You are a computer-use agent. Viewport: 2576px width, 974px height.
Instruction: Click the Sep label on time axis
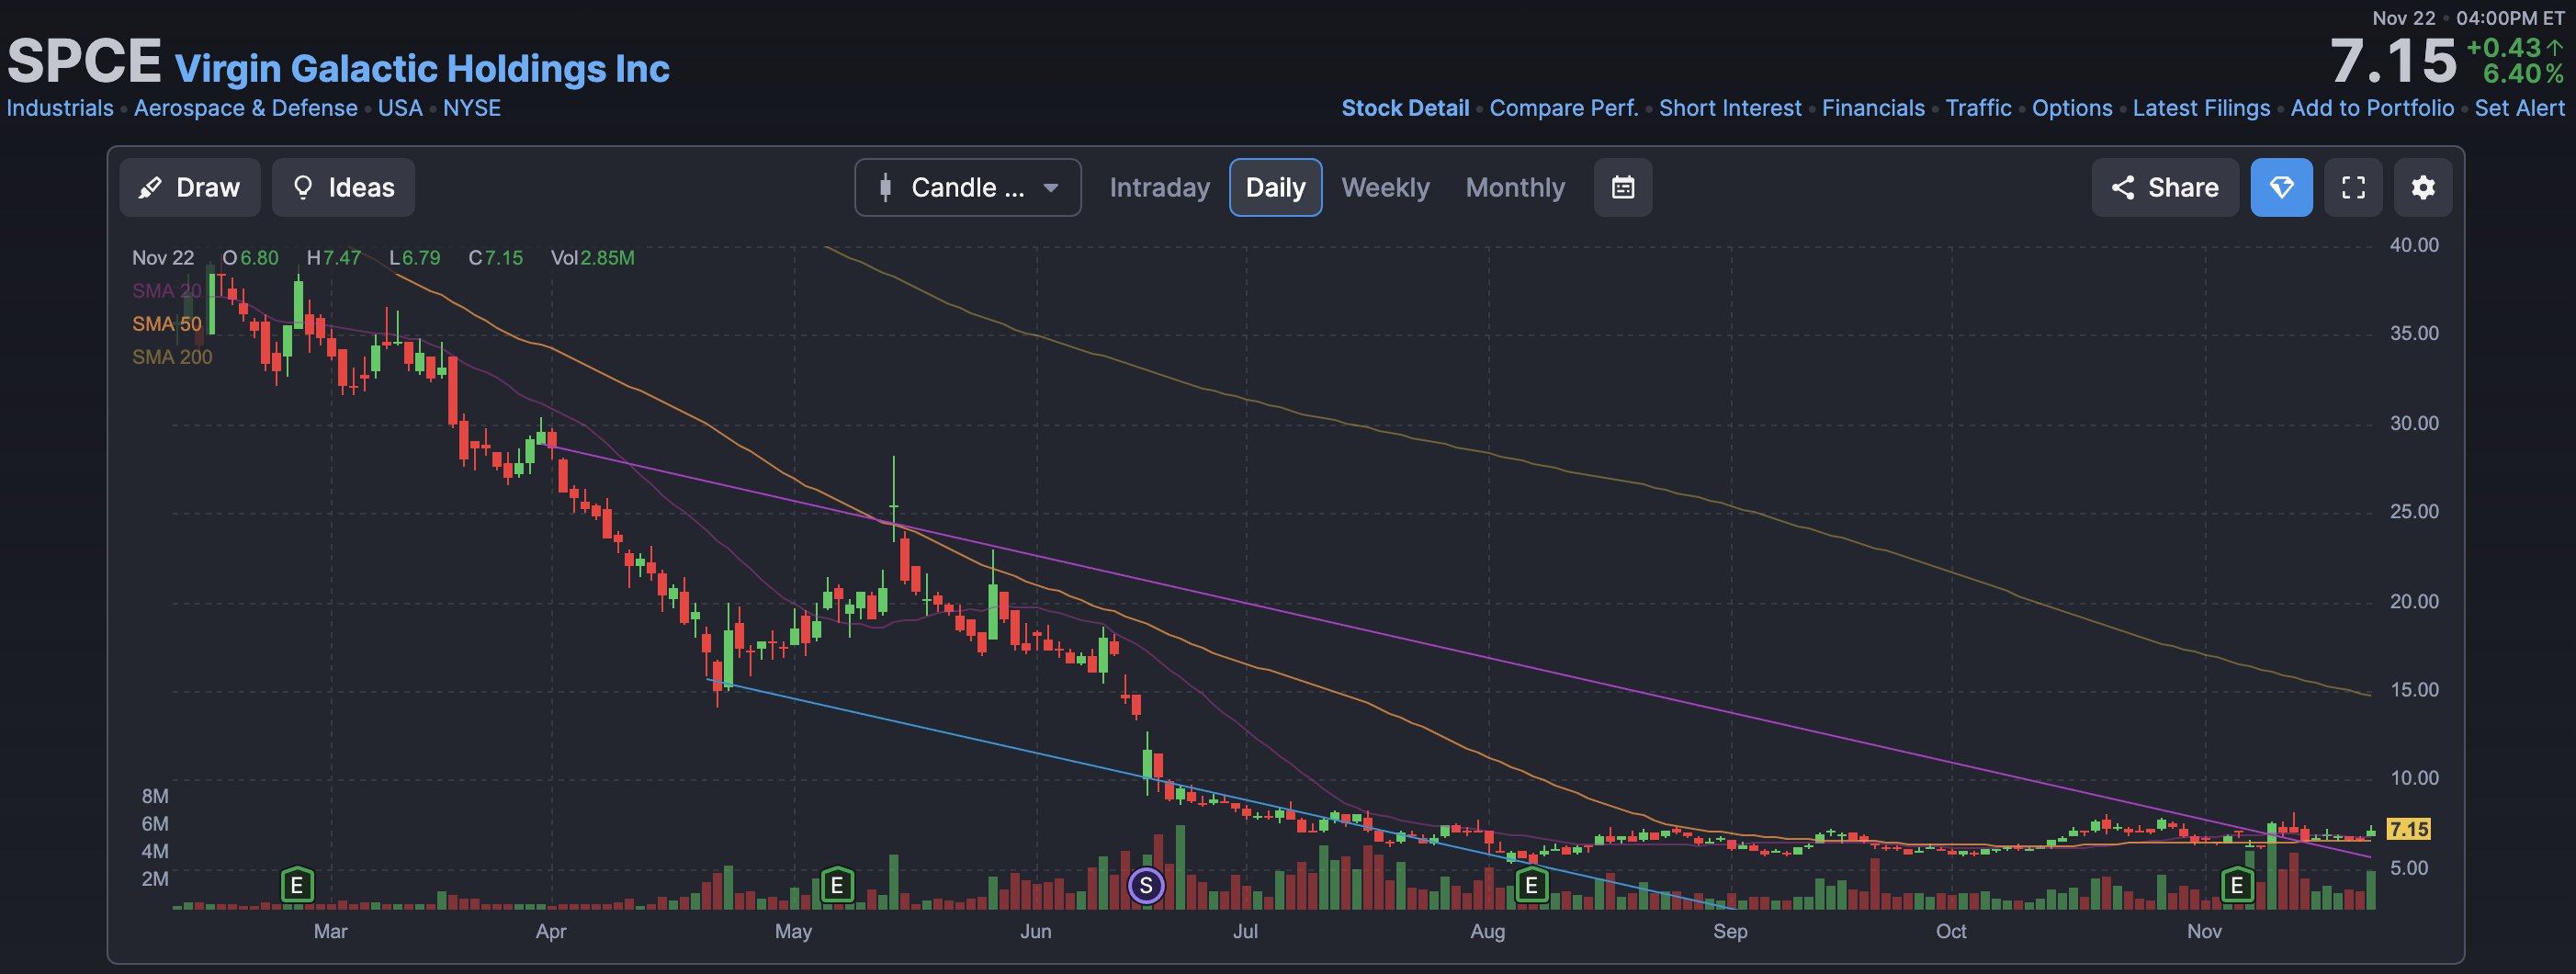pos(1730,931)
